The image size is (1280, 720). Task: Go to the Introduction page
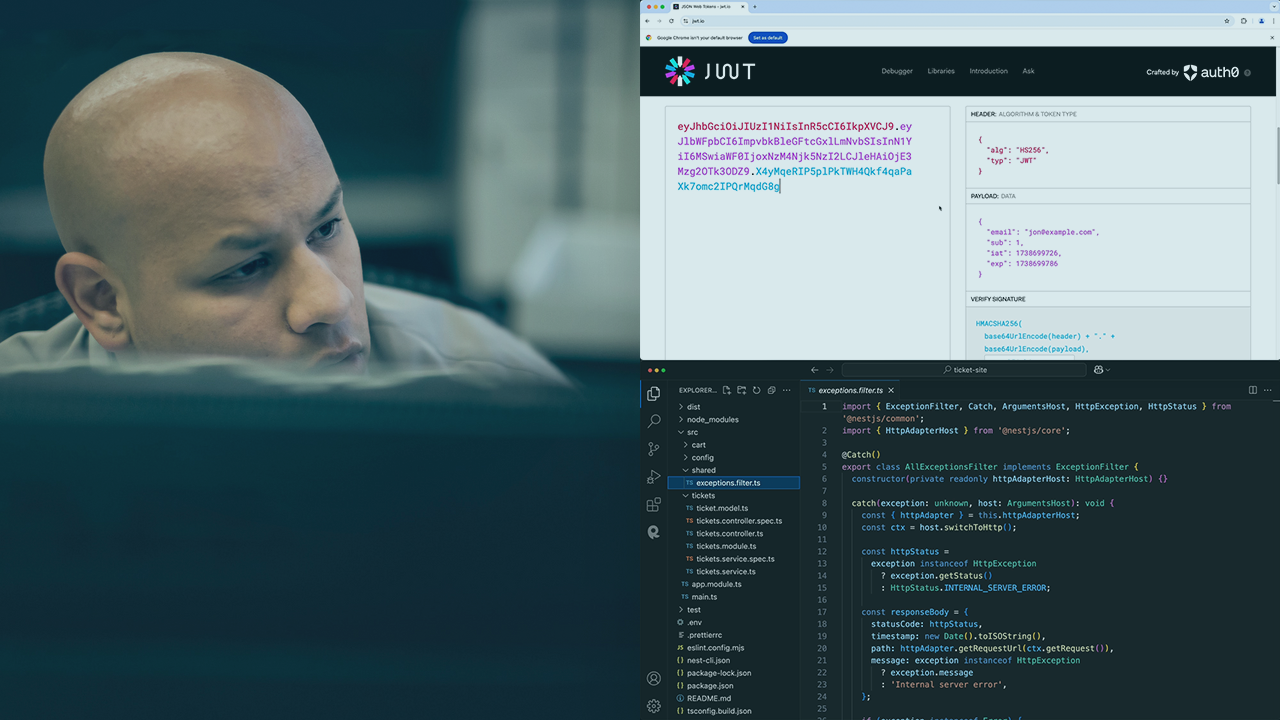click(x=988, y=71)
